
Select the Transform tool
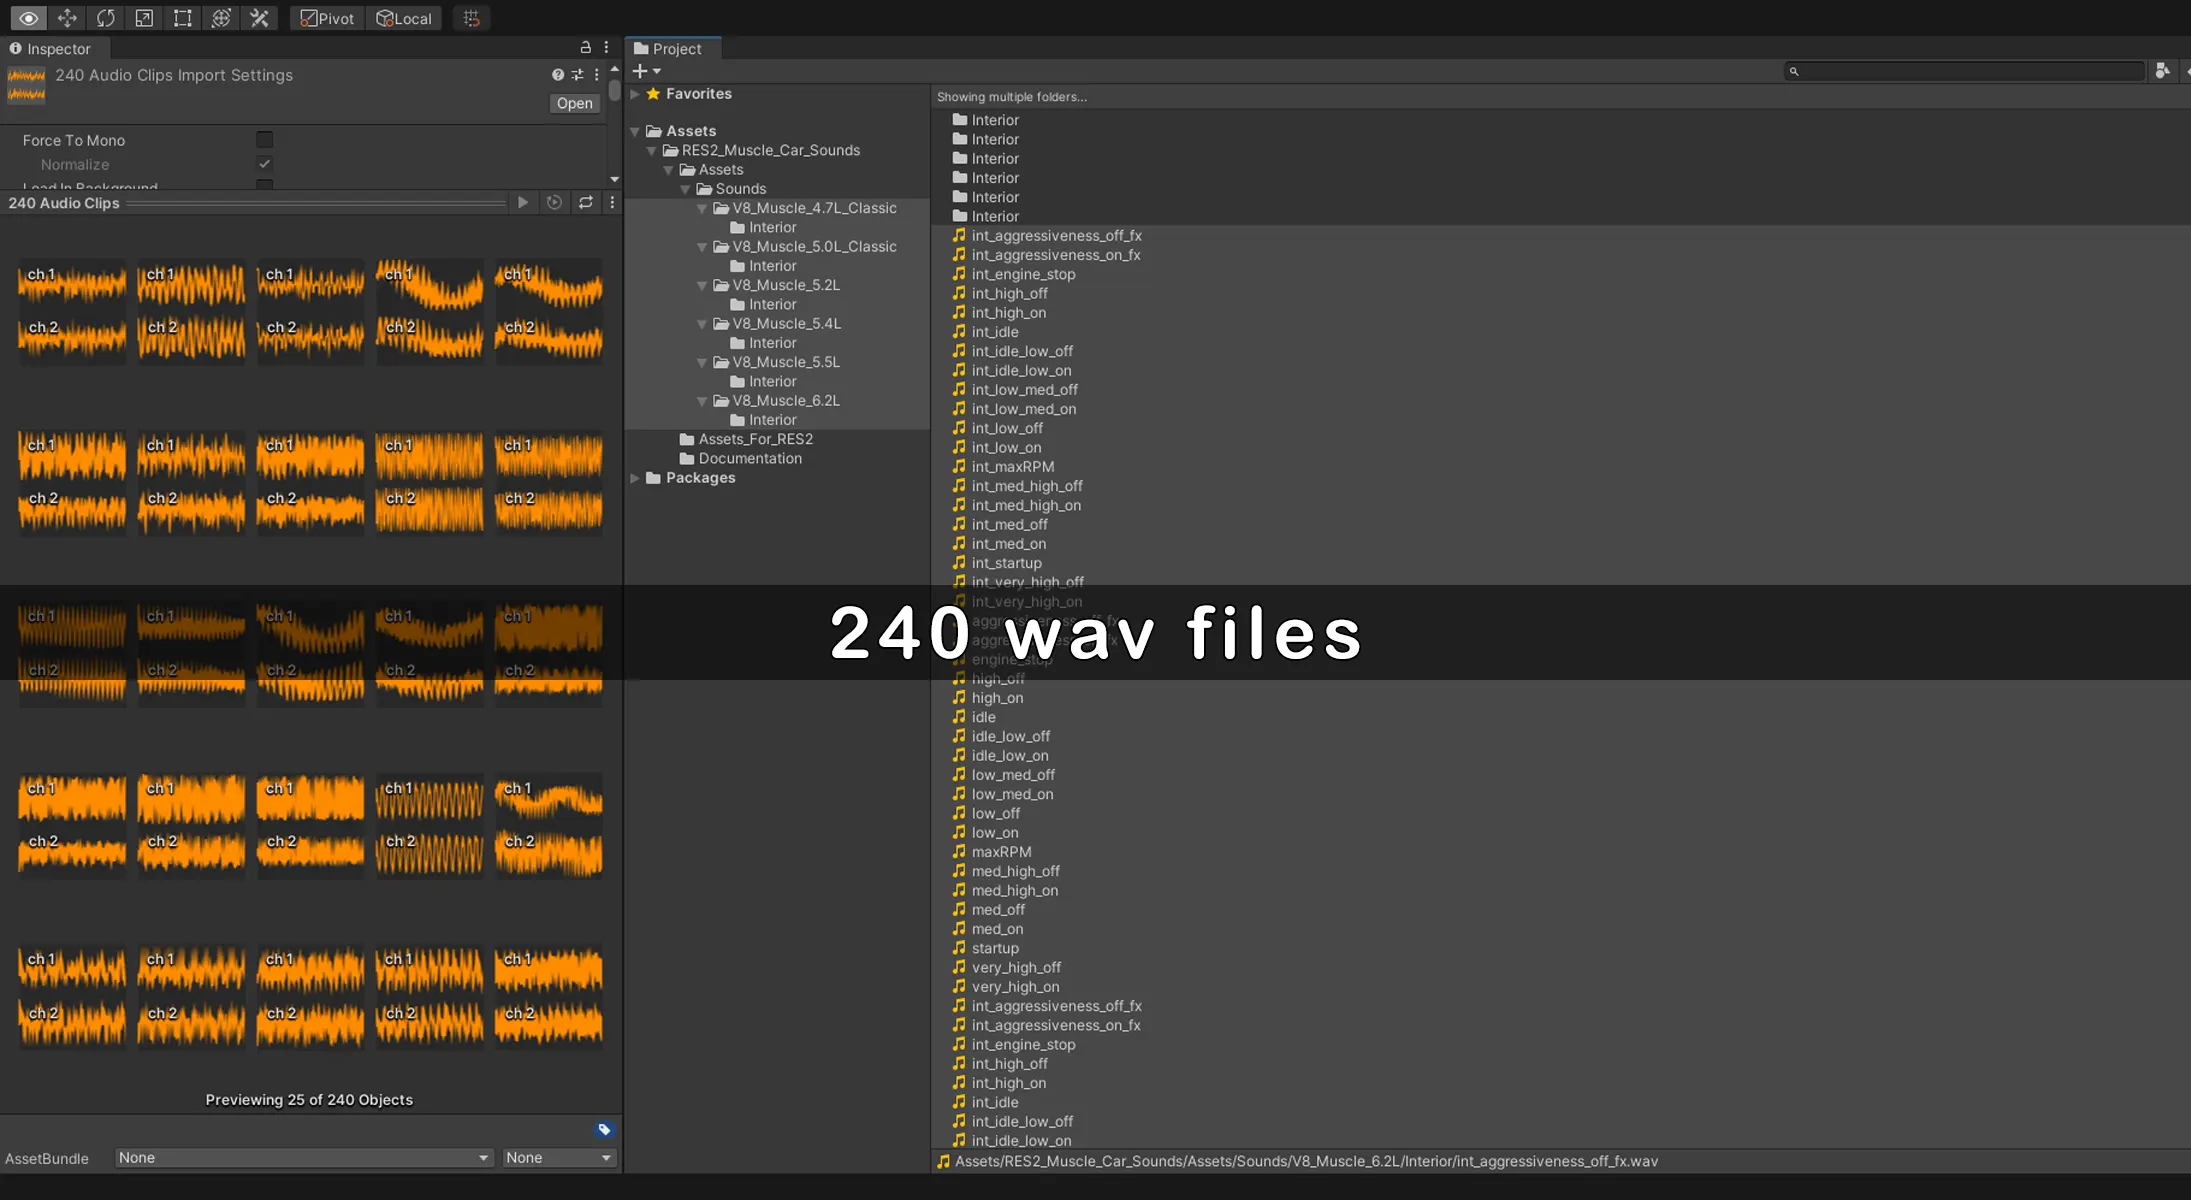(221, 18)
